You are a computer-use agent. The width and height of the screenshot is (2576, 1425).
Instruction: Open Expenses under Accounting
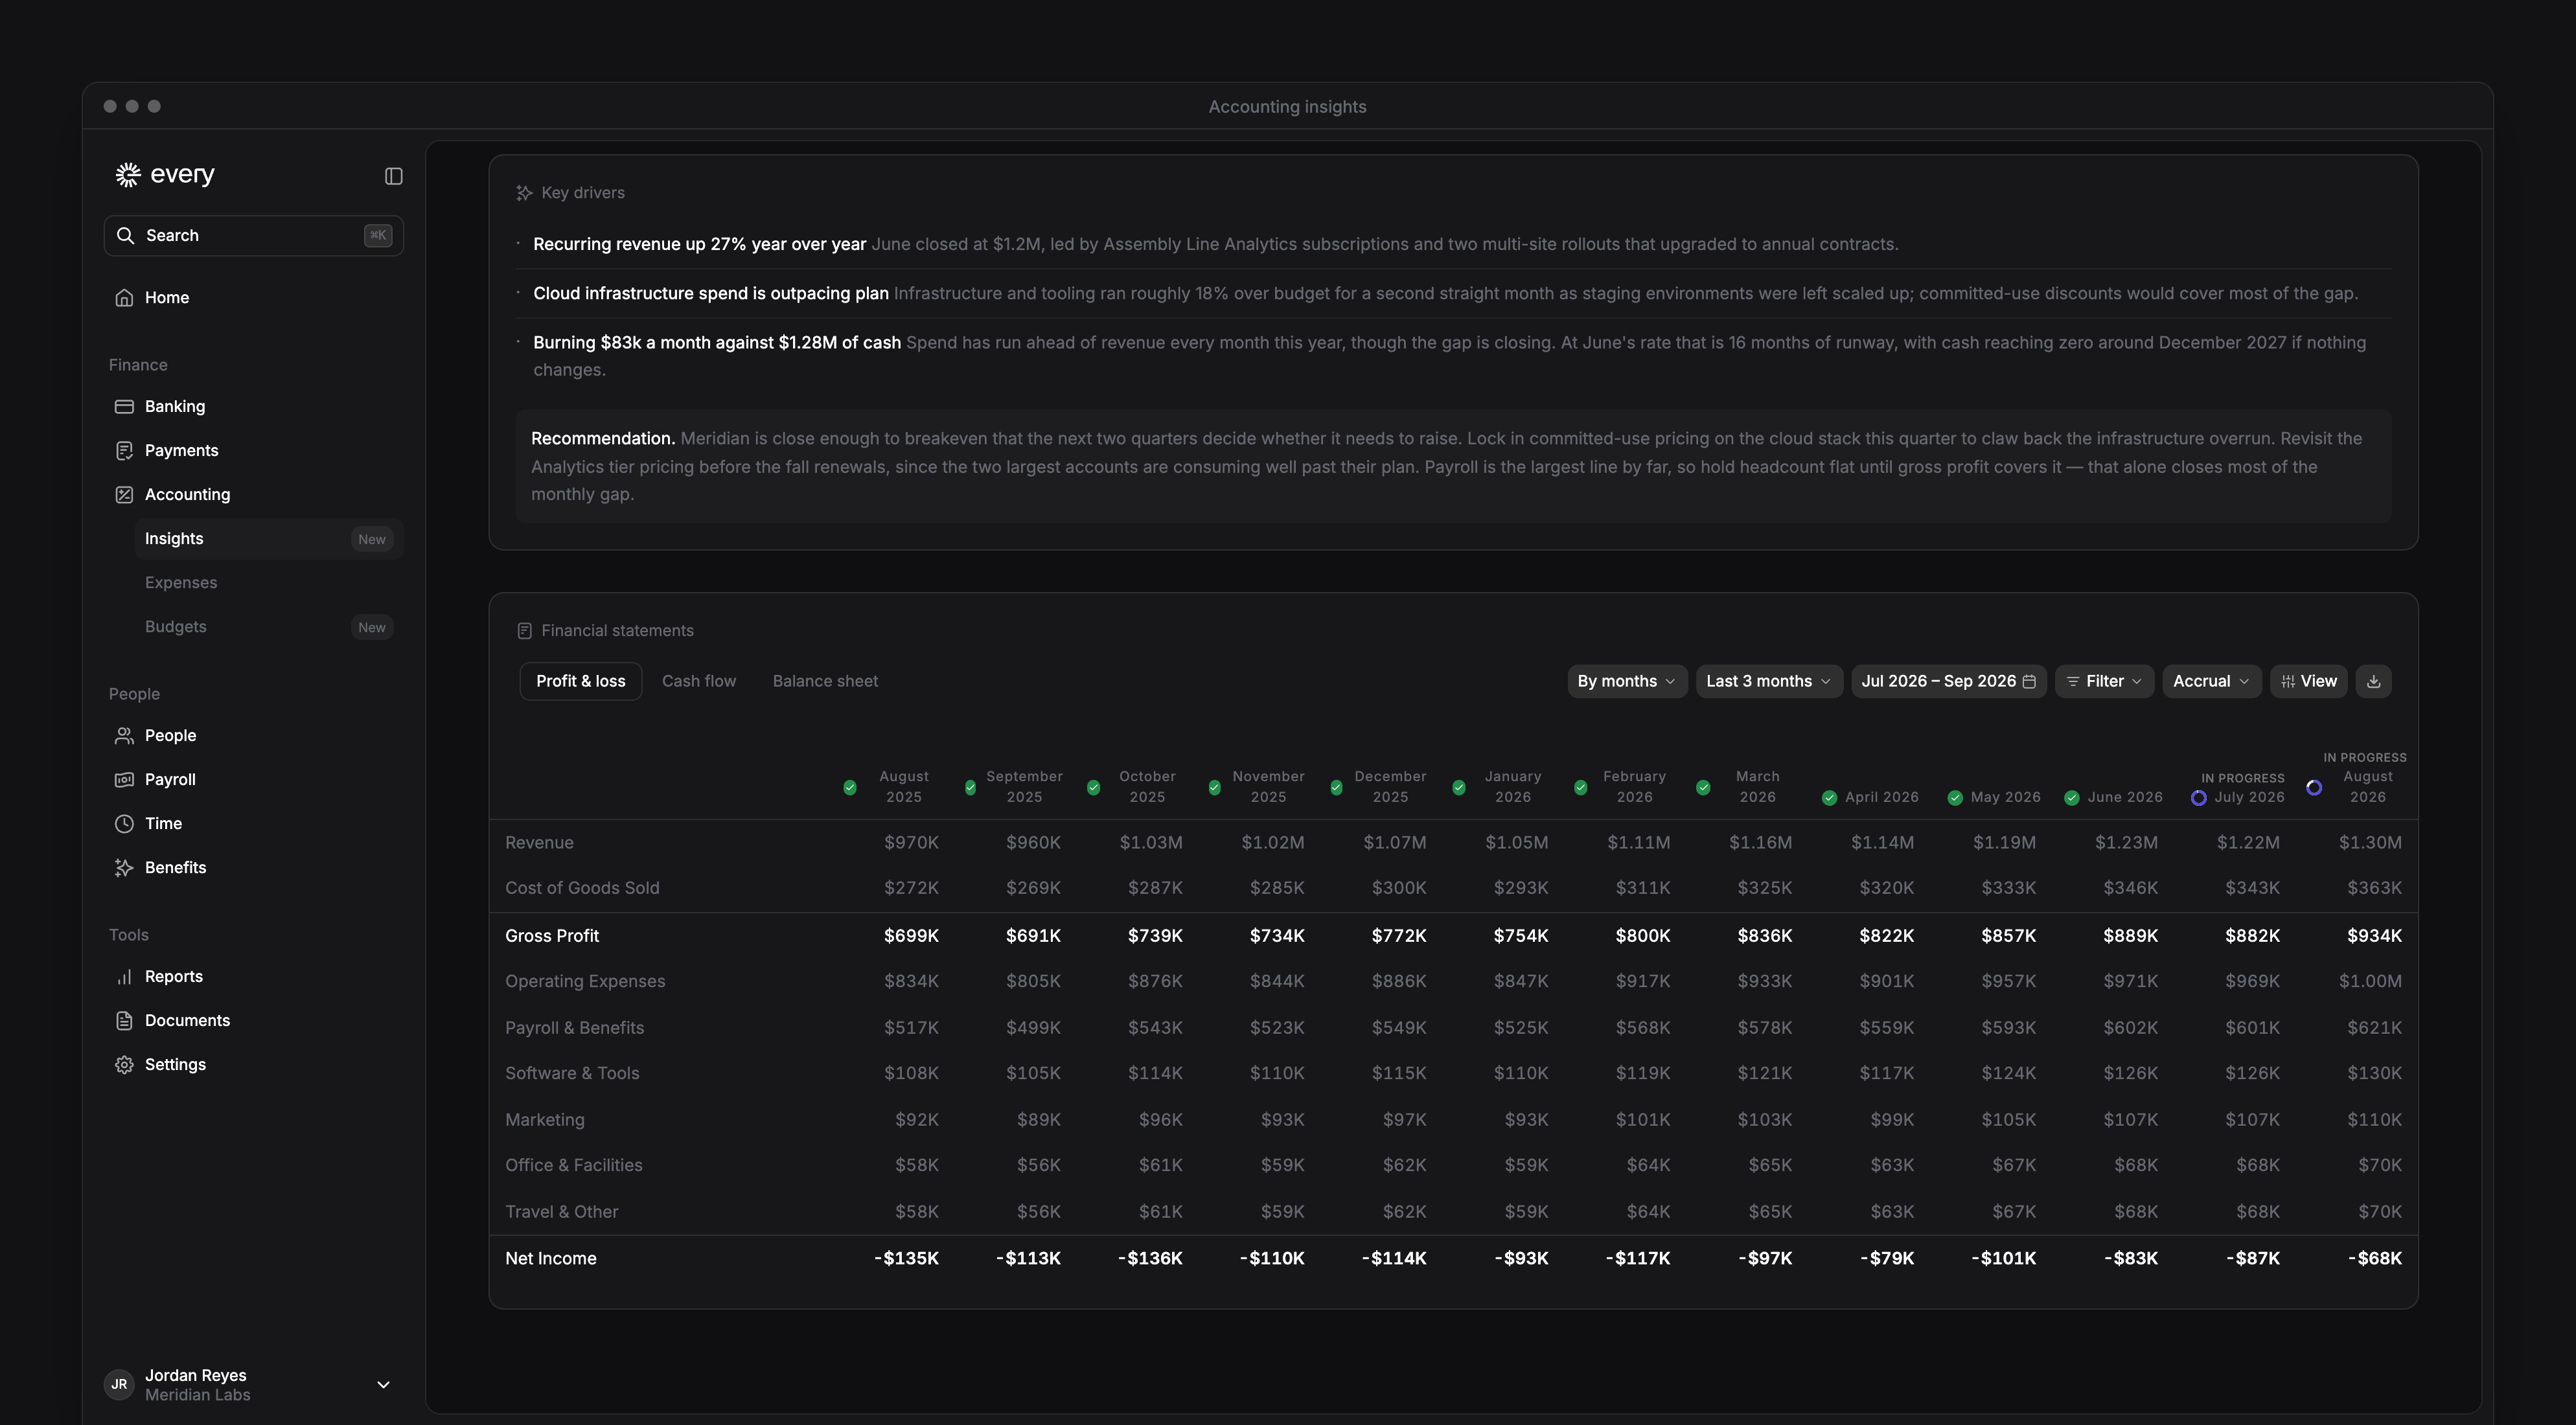coord(269,583)
